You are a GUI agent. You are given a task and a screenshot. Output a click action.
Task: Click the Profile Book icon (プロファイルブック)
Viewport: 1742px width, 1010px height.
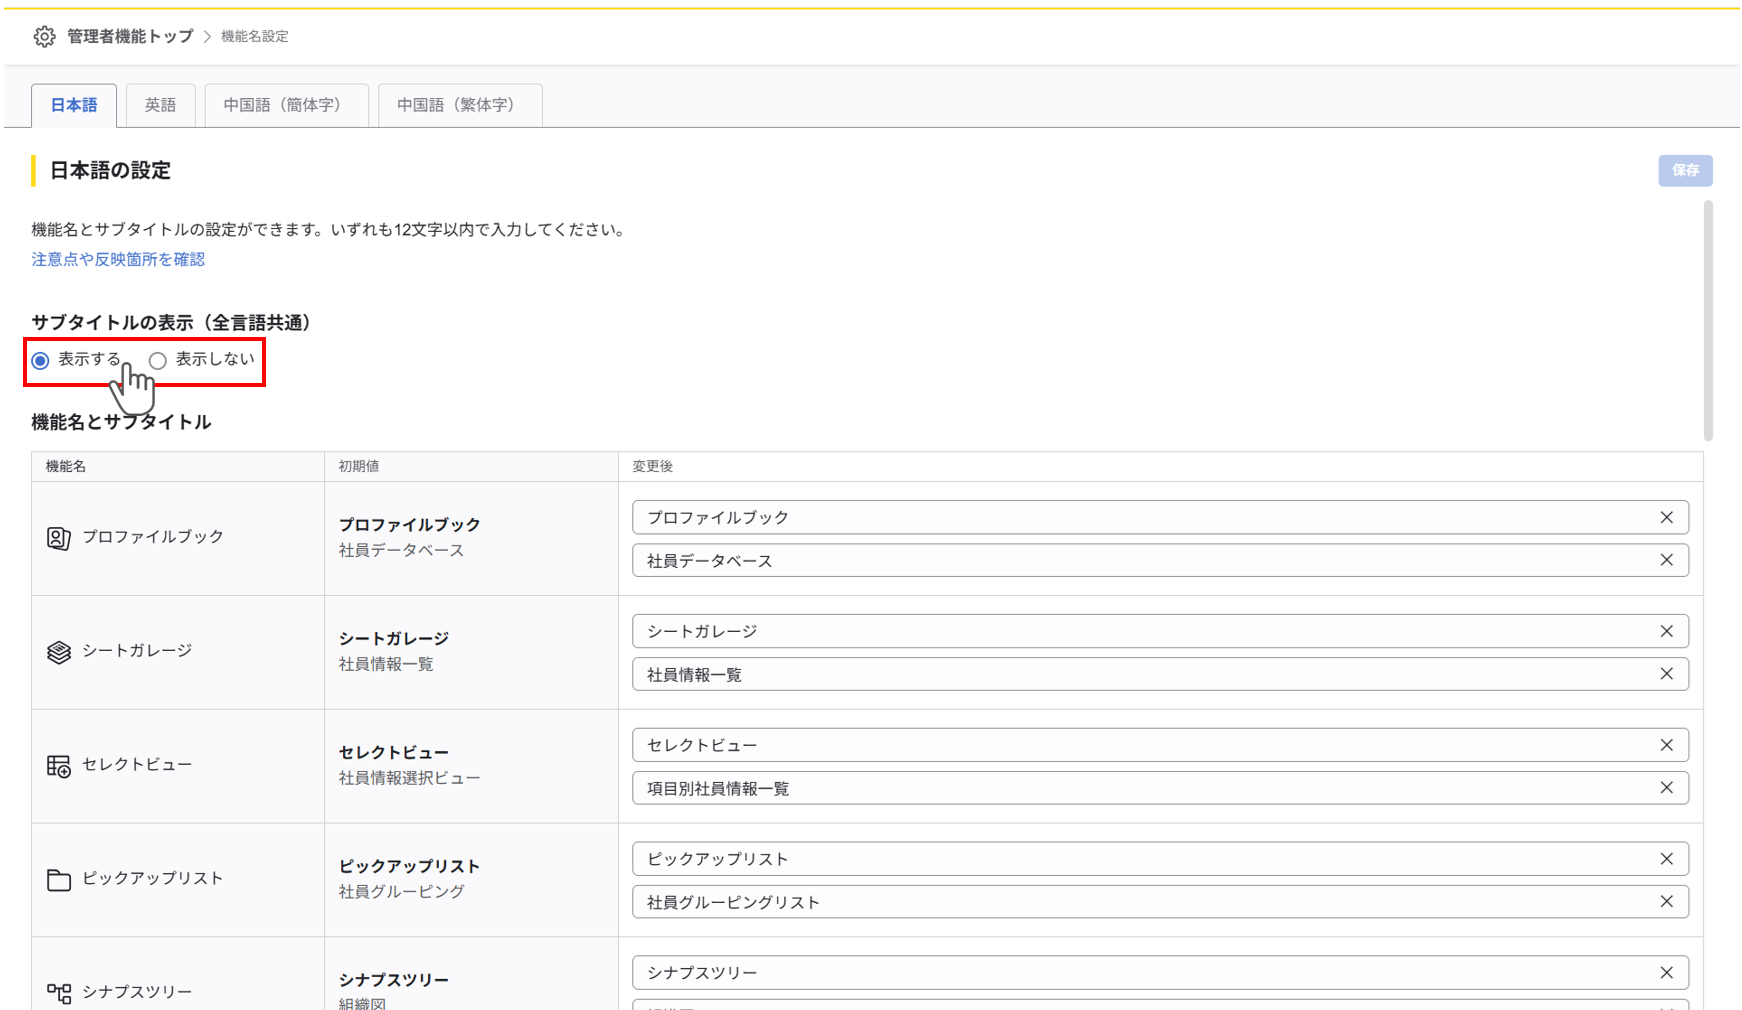tap(59, 538)
